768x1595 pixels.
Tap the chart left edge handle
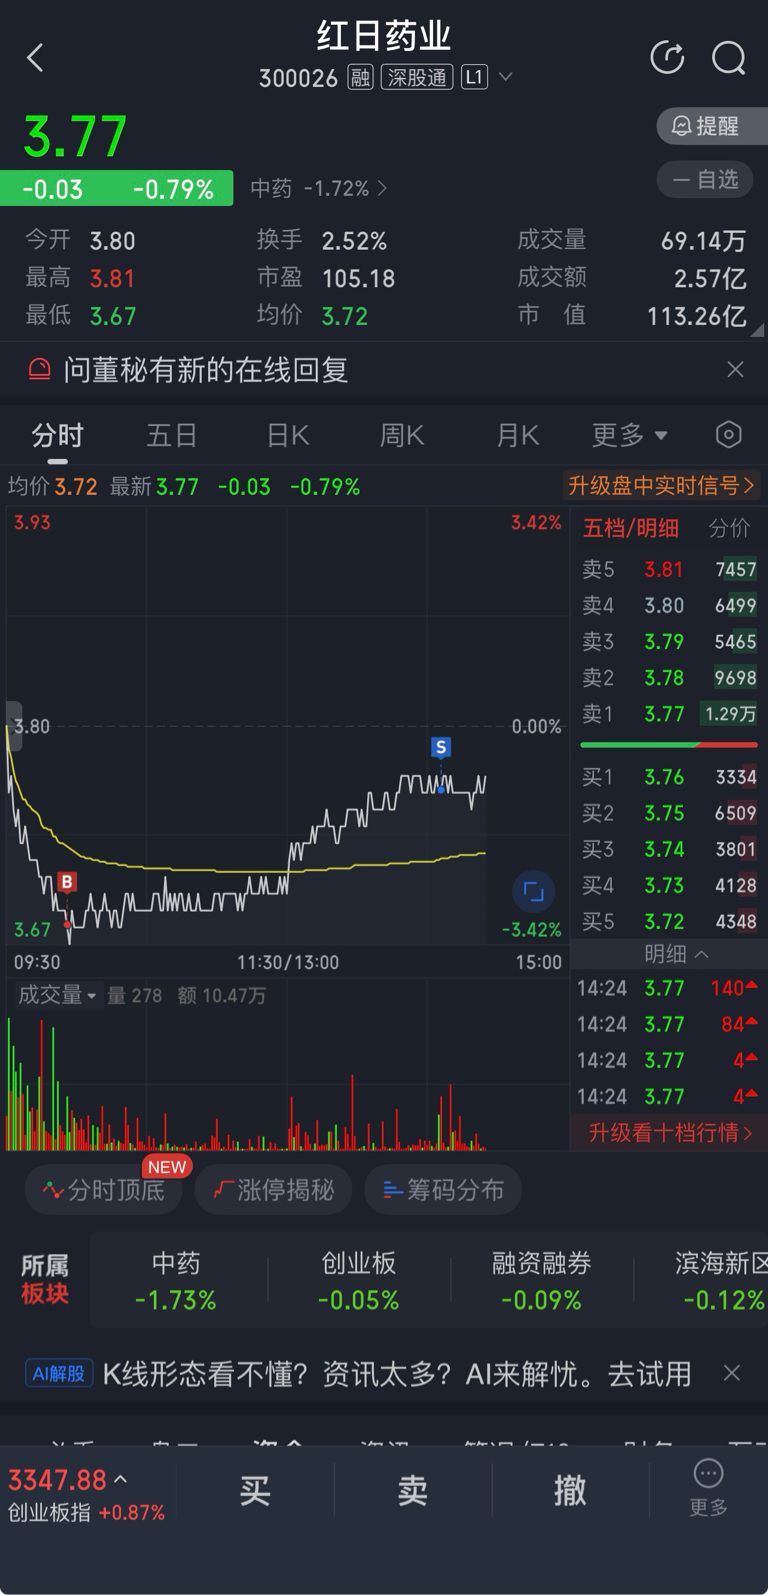click(14, 725)
